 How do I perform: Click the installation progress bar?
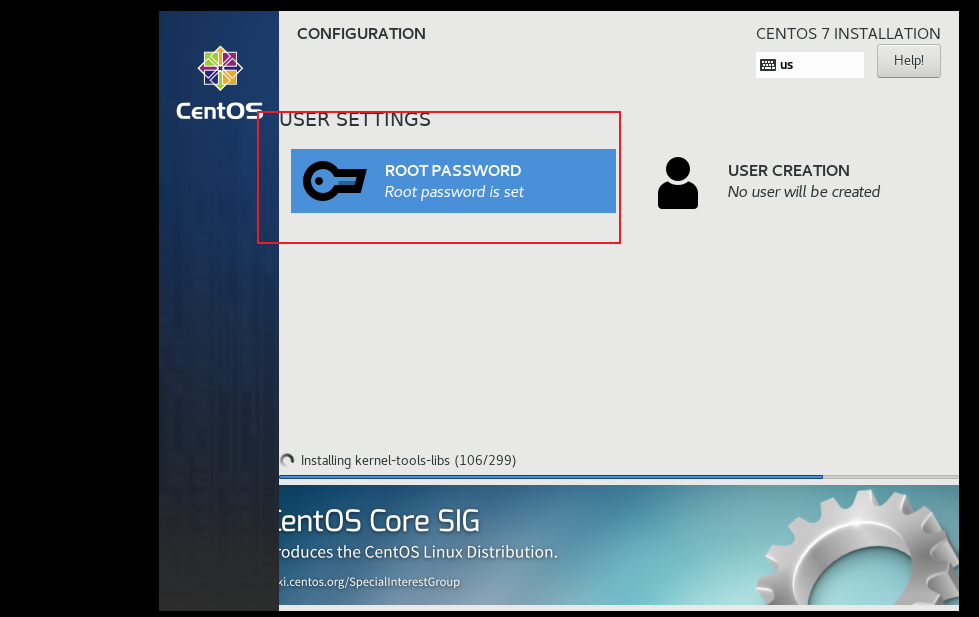coord(619,477)
